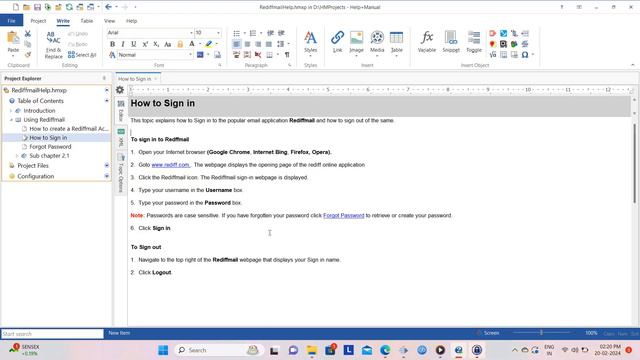640x360 pixels.
Task: Justify the paragraph
Action: [x=269, y=44]
